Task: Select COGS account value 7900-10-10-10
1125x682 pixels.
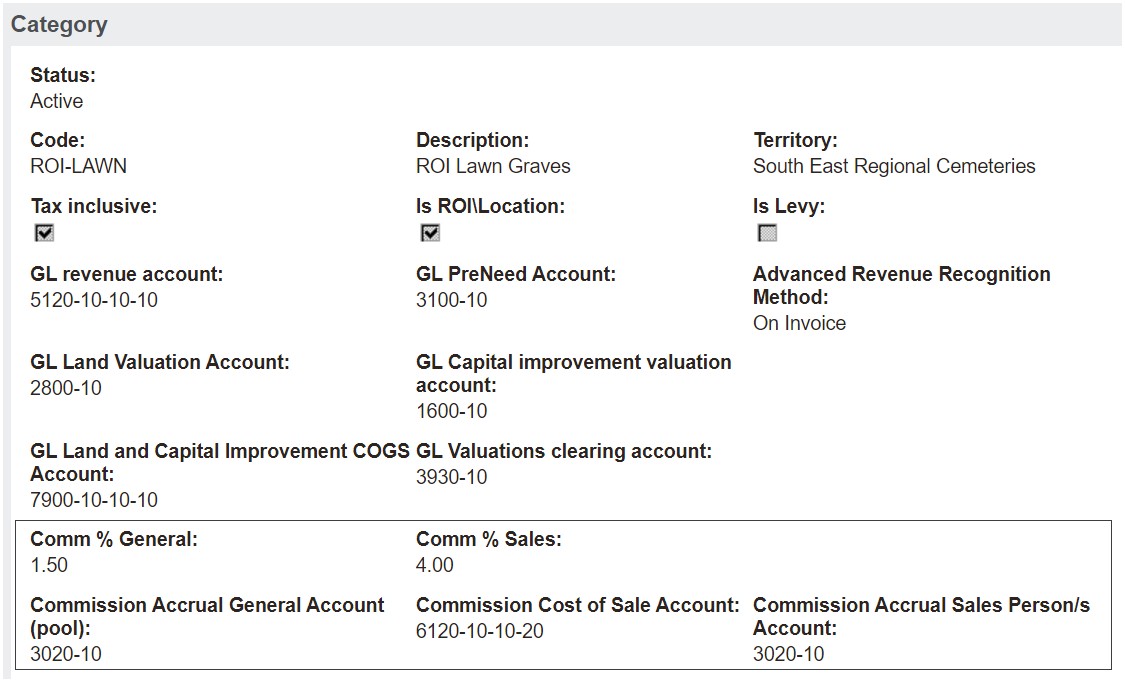Action: coord(94,500)
